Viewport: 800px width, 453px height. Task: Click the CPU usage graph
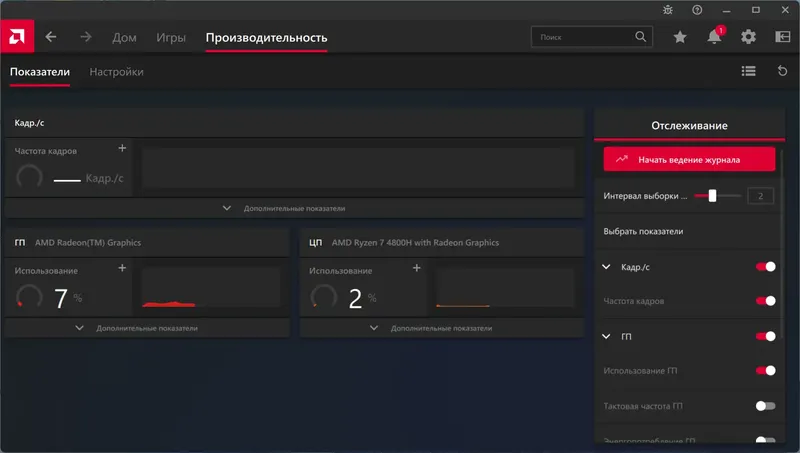pos(505,287)
